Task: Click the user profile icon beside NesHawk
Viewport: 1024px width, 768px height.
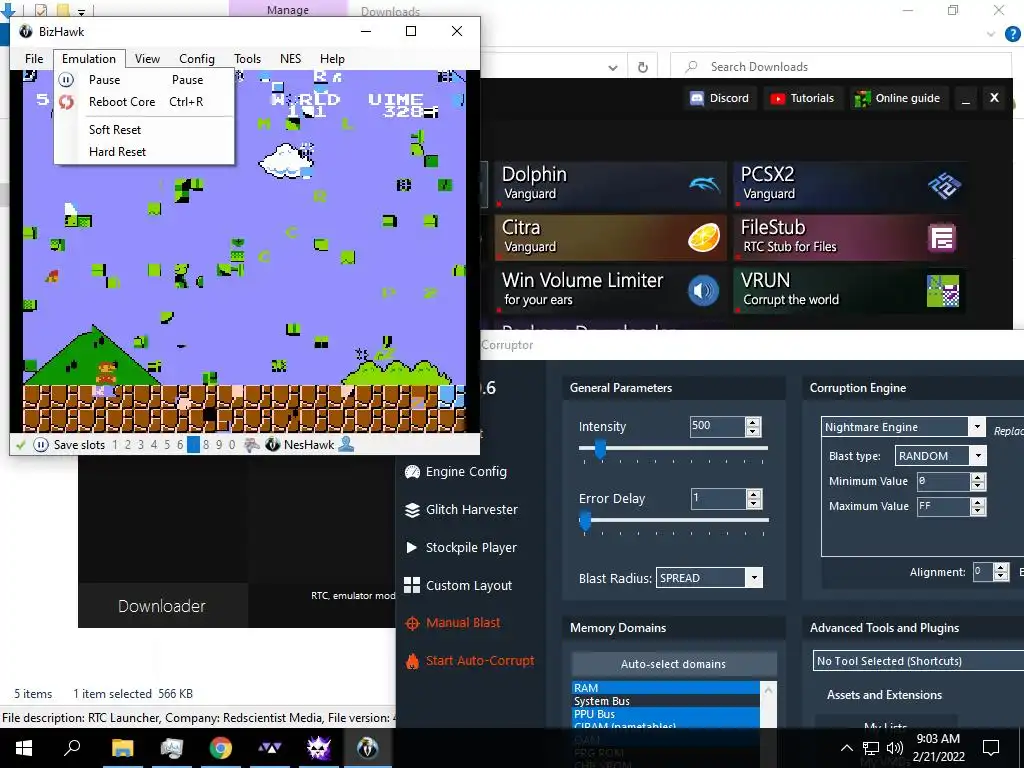Action: click(346, 444)
